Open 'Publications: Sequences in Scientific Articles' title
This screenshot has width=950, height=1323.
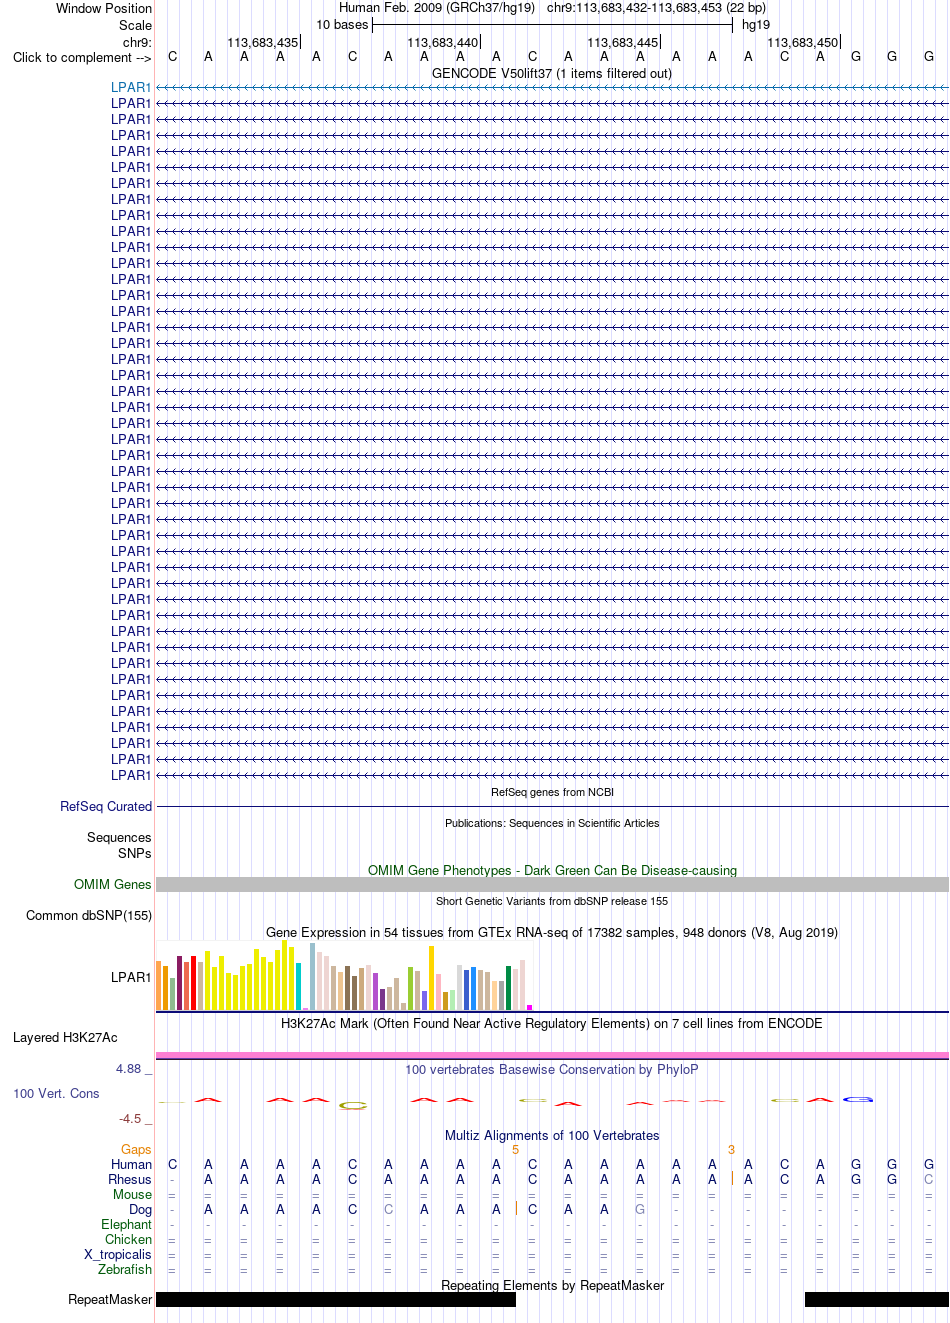coord(552,823)
